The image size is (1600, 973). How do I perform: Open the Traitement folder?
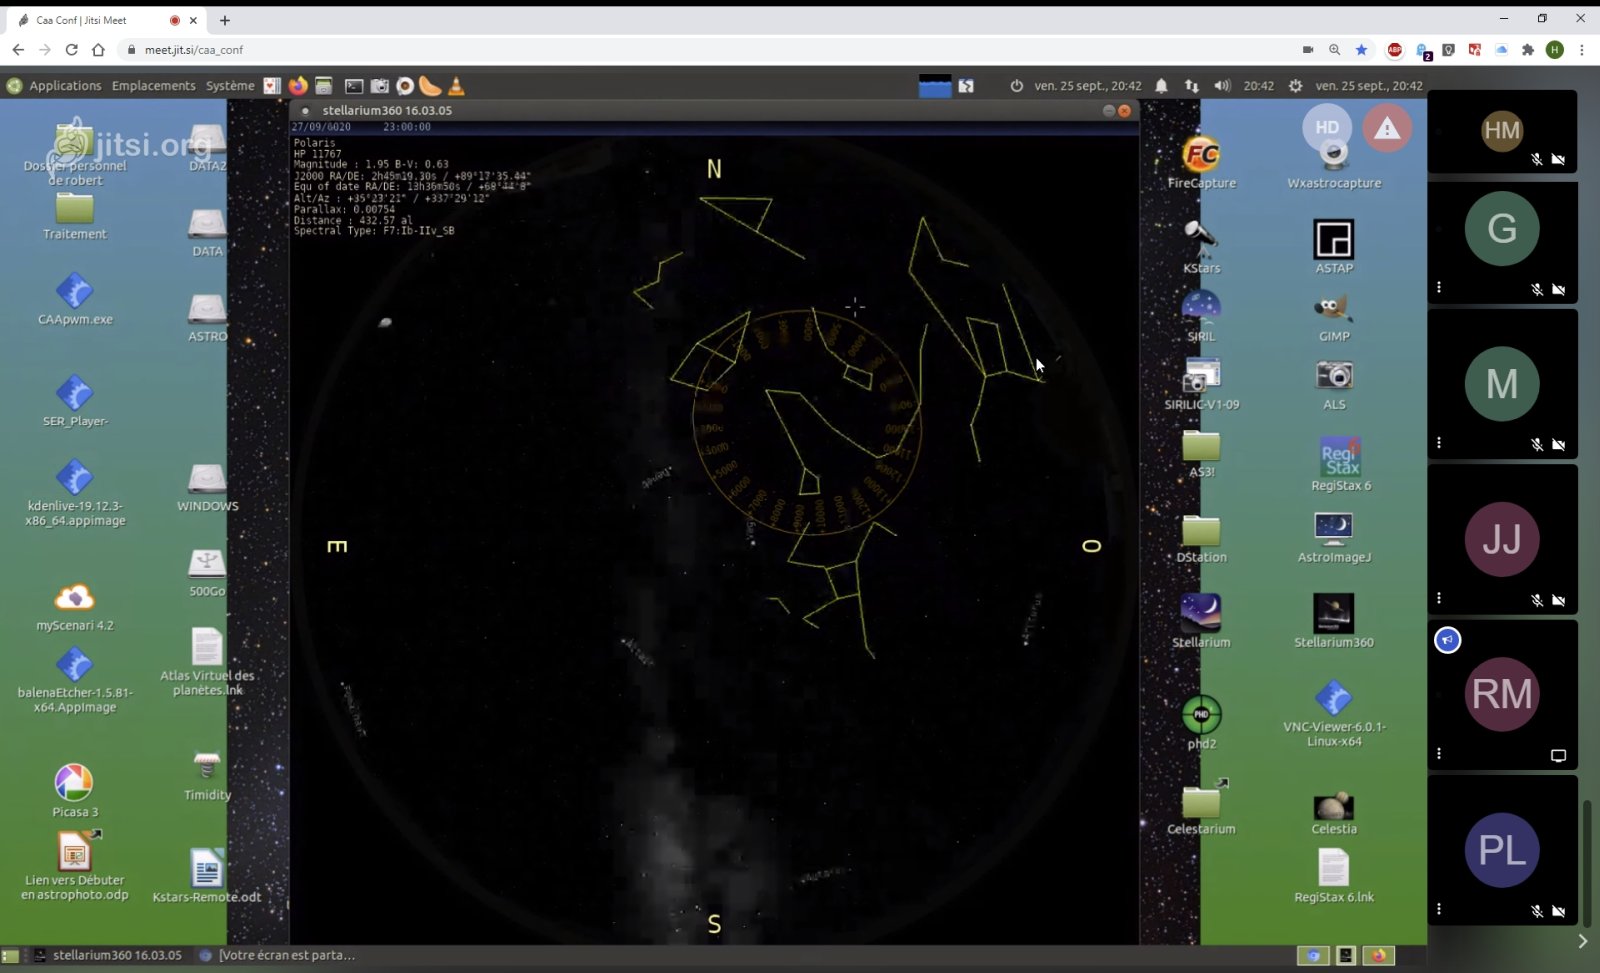[75, 208]
